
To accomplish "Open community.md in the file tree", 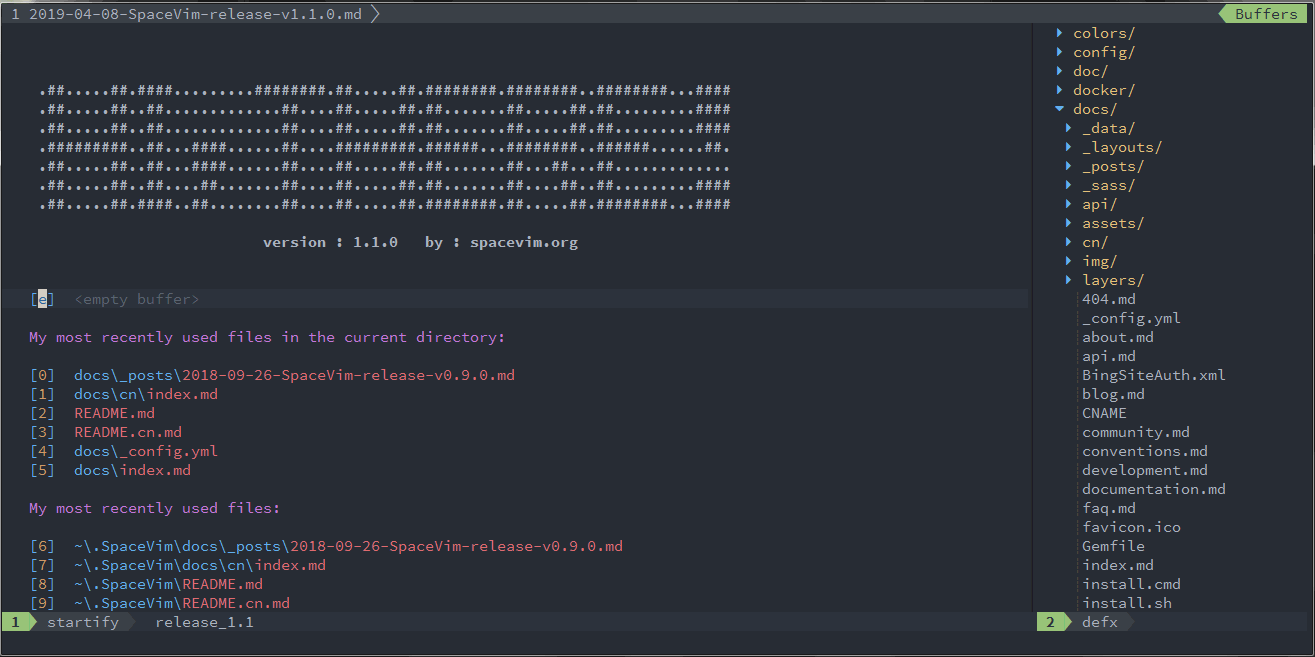I will click(1136, 432).
